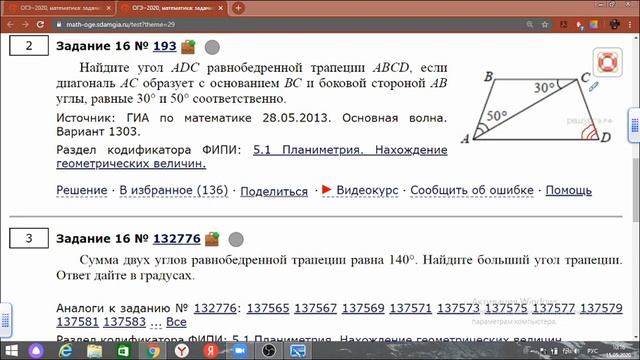Close the first OGE-2020 tab
This screenshot has width=640, height=360.
click(109, 8)
